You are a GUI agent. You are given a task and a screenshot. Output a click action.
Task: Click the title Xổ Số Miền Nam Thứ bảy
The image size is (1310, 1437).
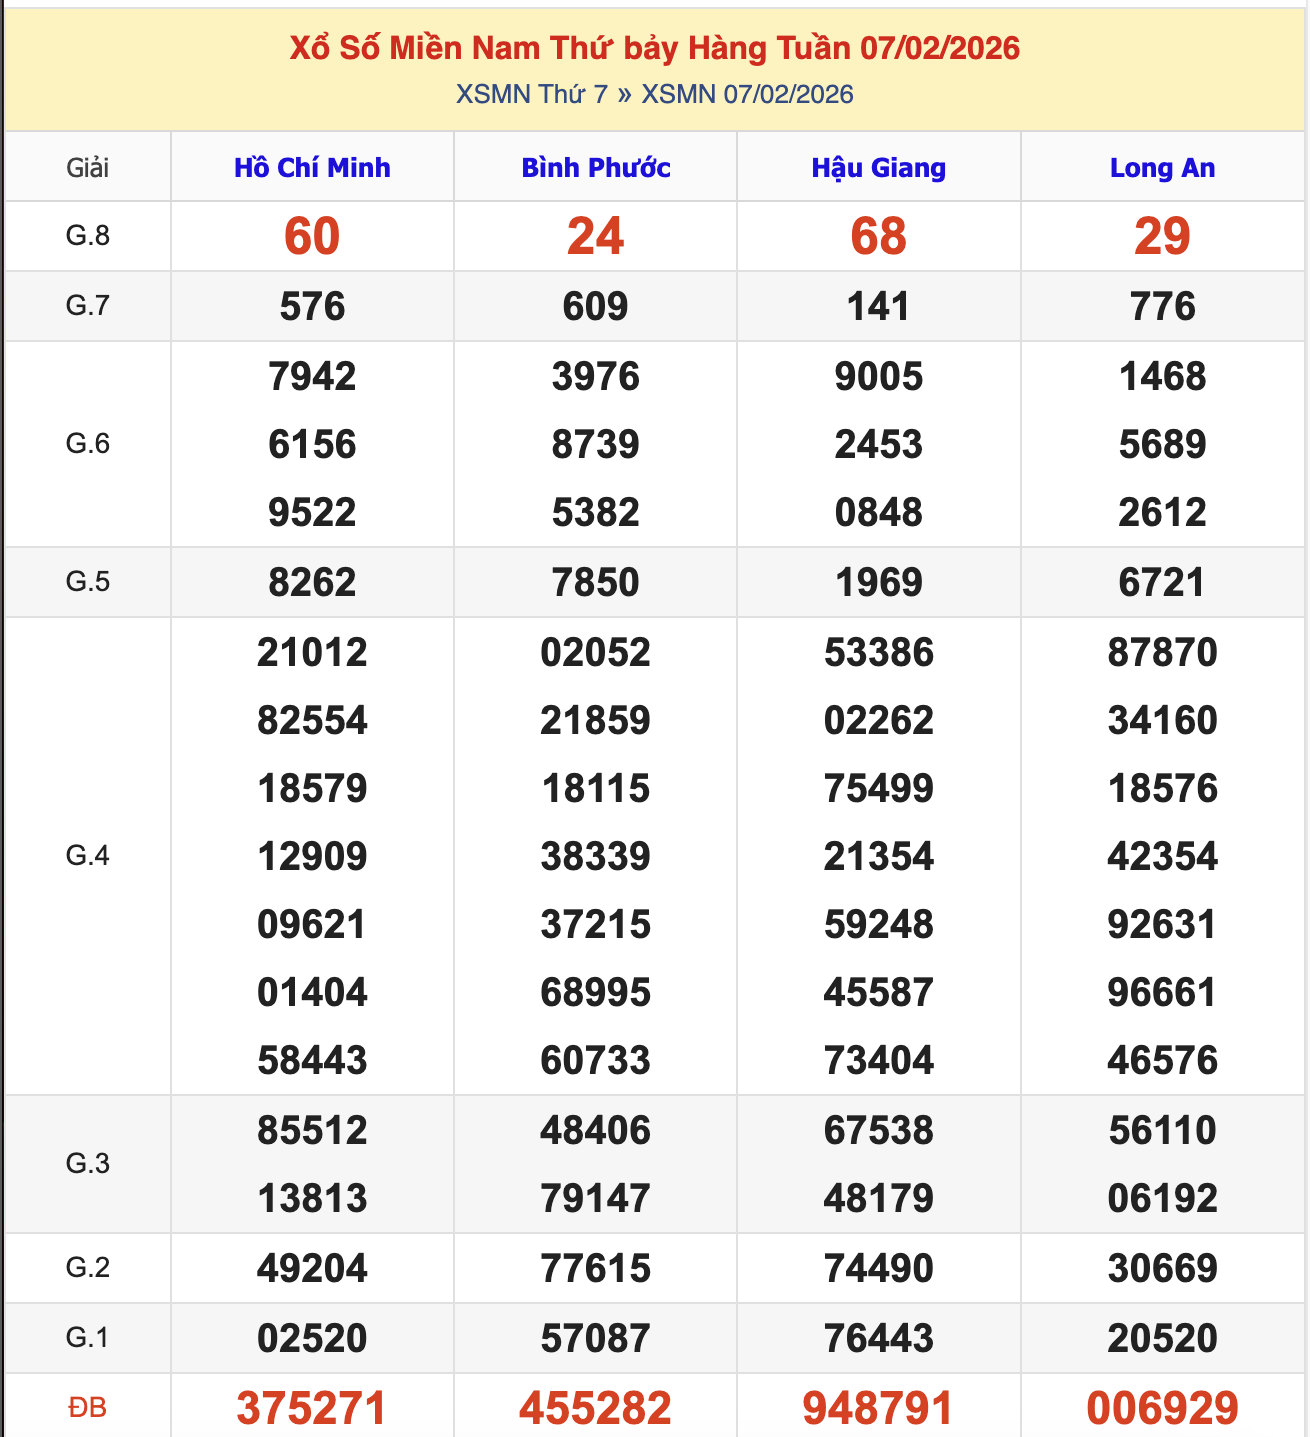click(655, 47)
